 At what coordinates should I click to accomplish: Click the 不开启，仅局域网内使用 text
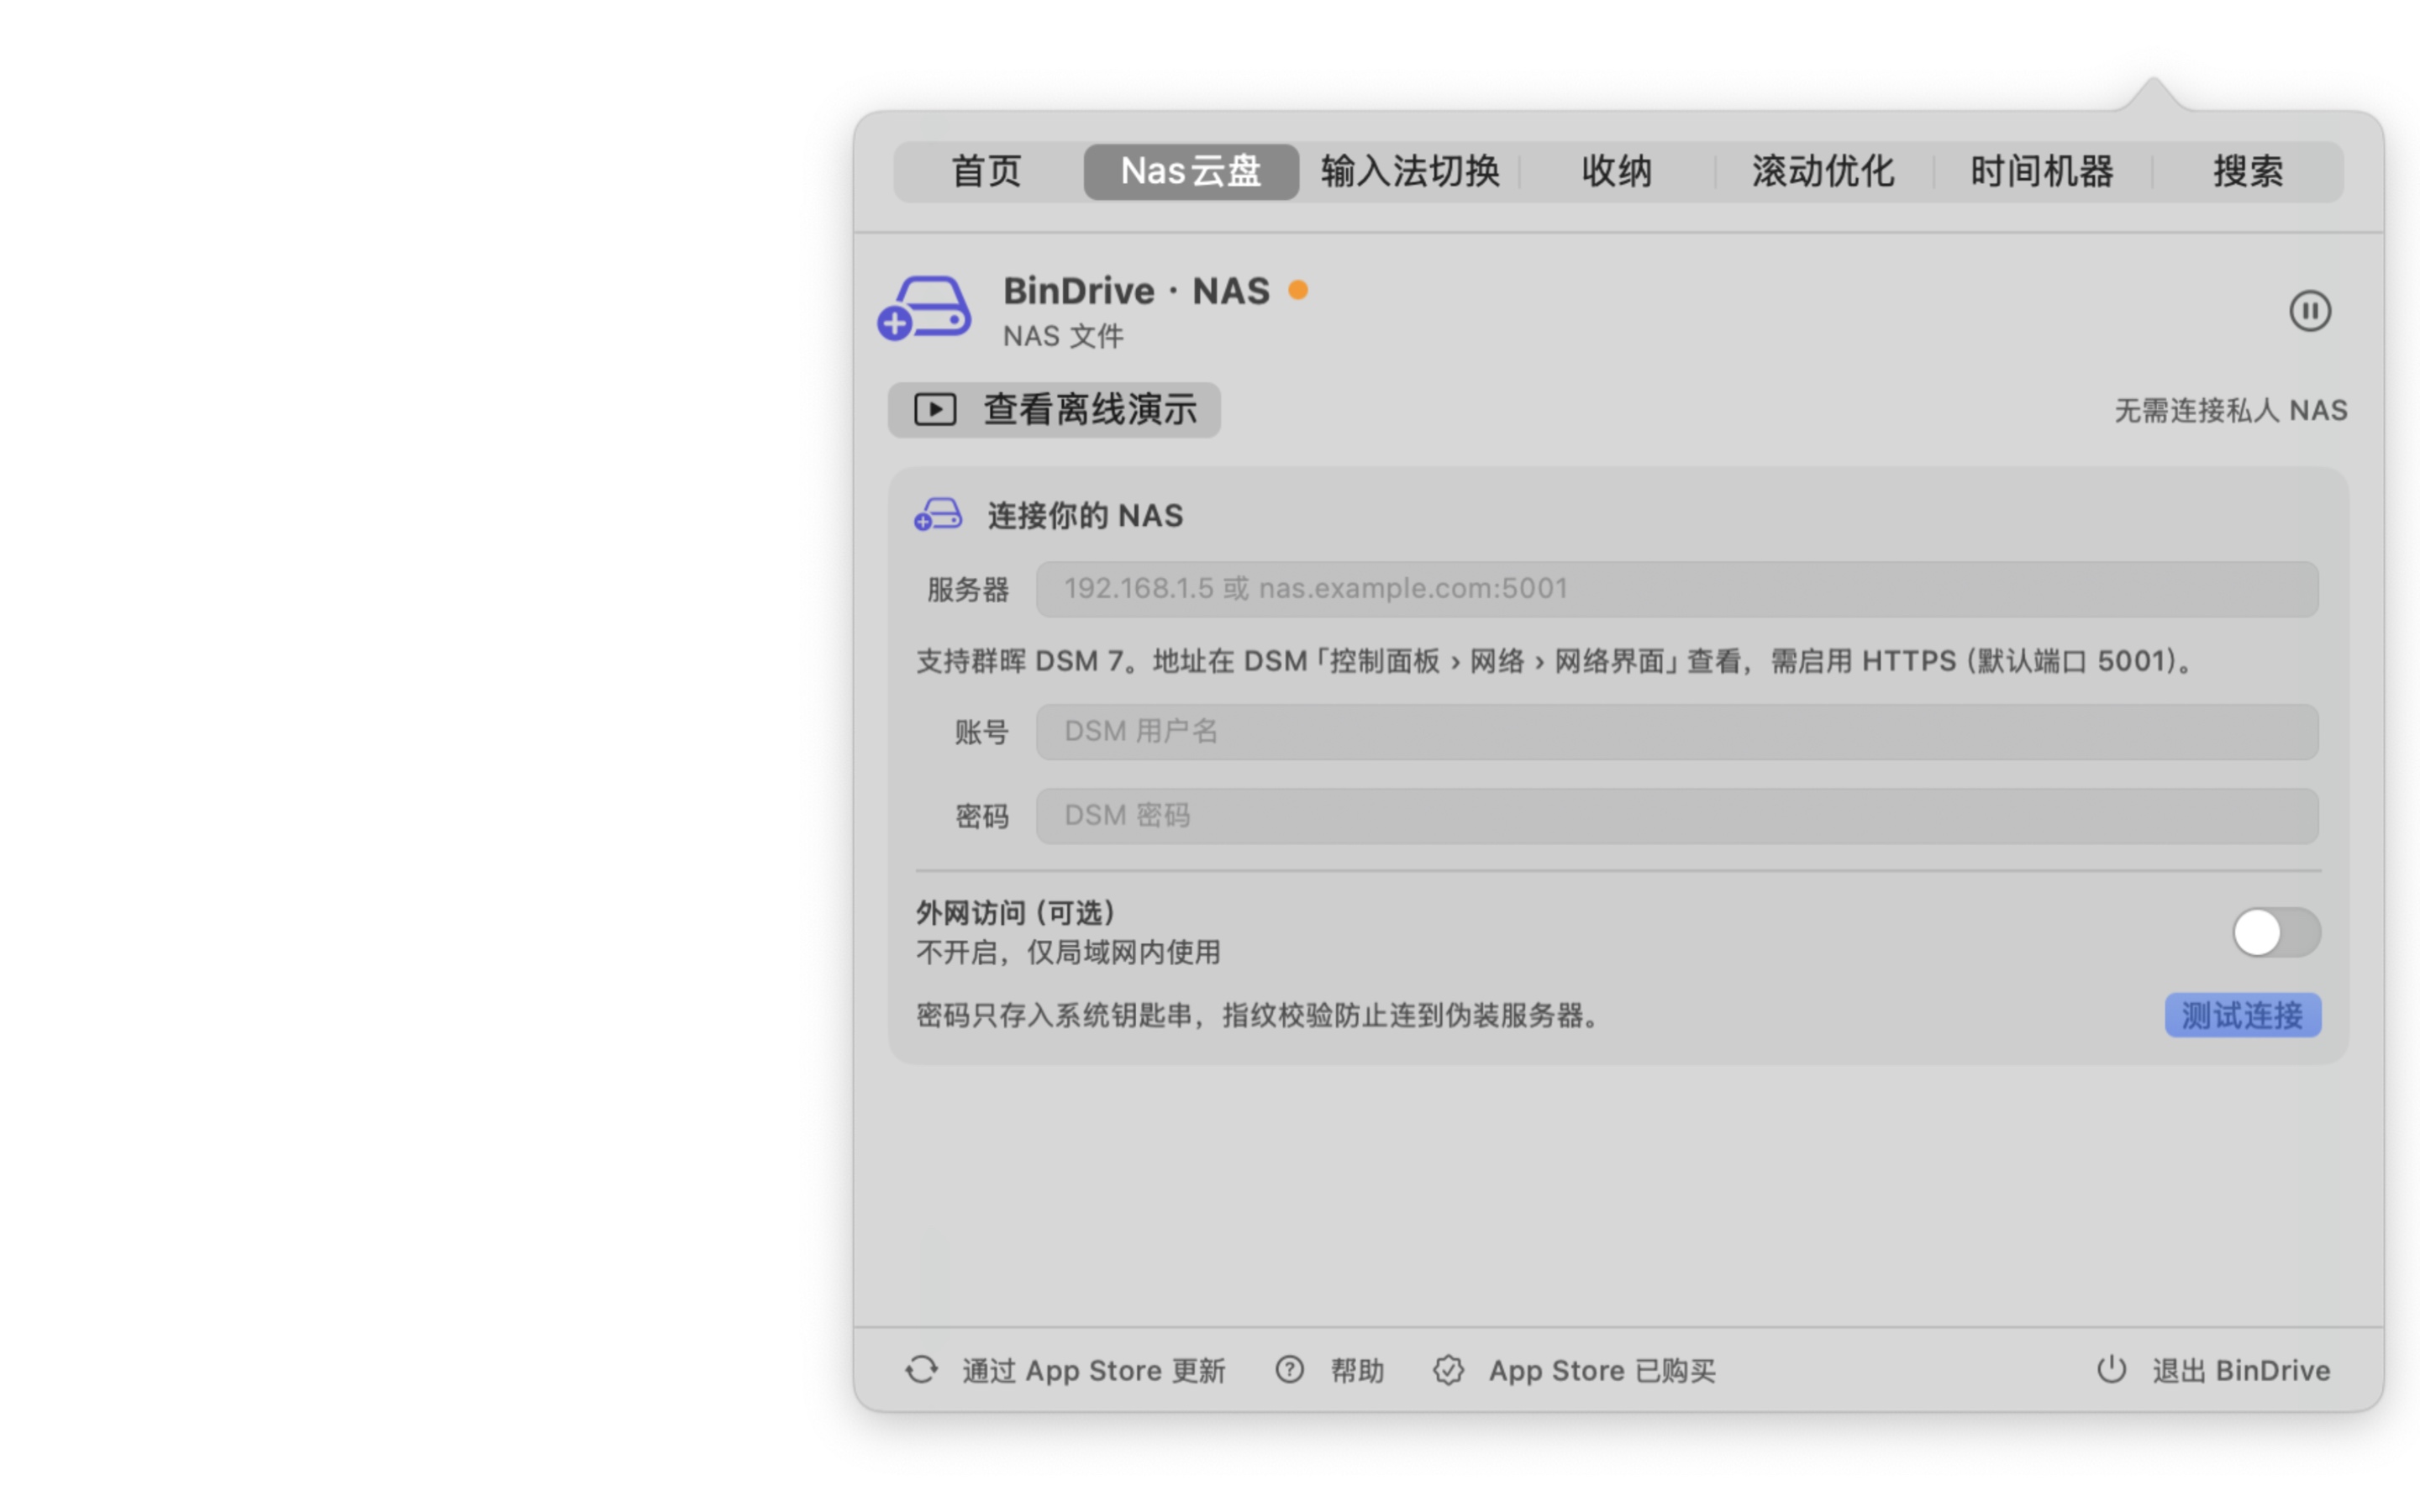coord(1068,952)
